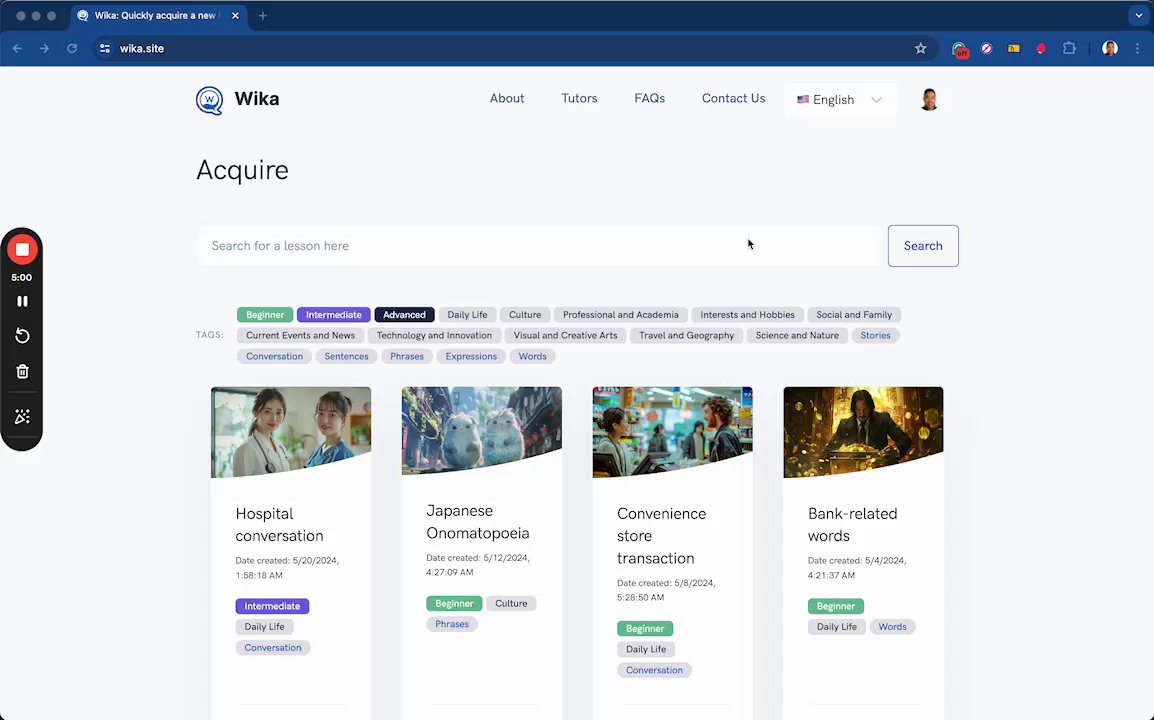
Task: Filter by Words tag in the TAGS bar
Action: [x=532, y=356]
